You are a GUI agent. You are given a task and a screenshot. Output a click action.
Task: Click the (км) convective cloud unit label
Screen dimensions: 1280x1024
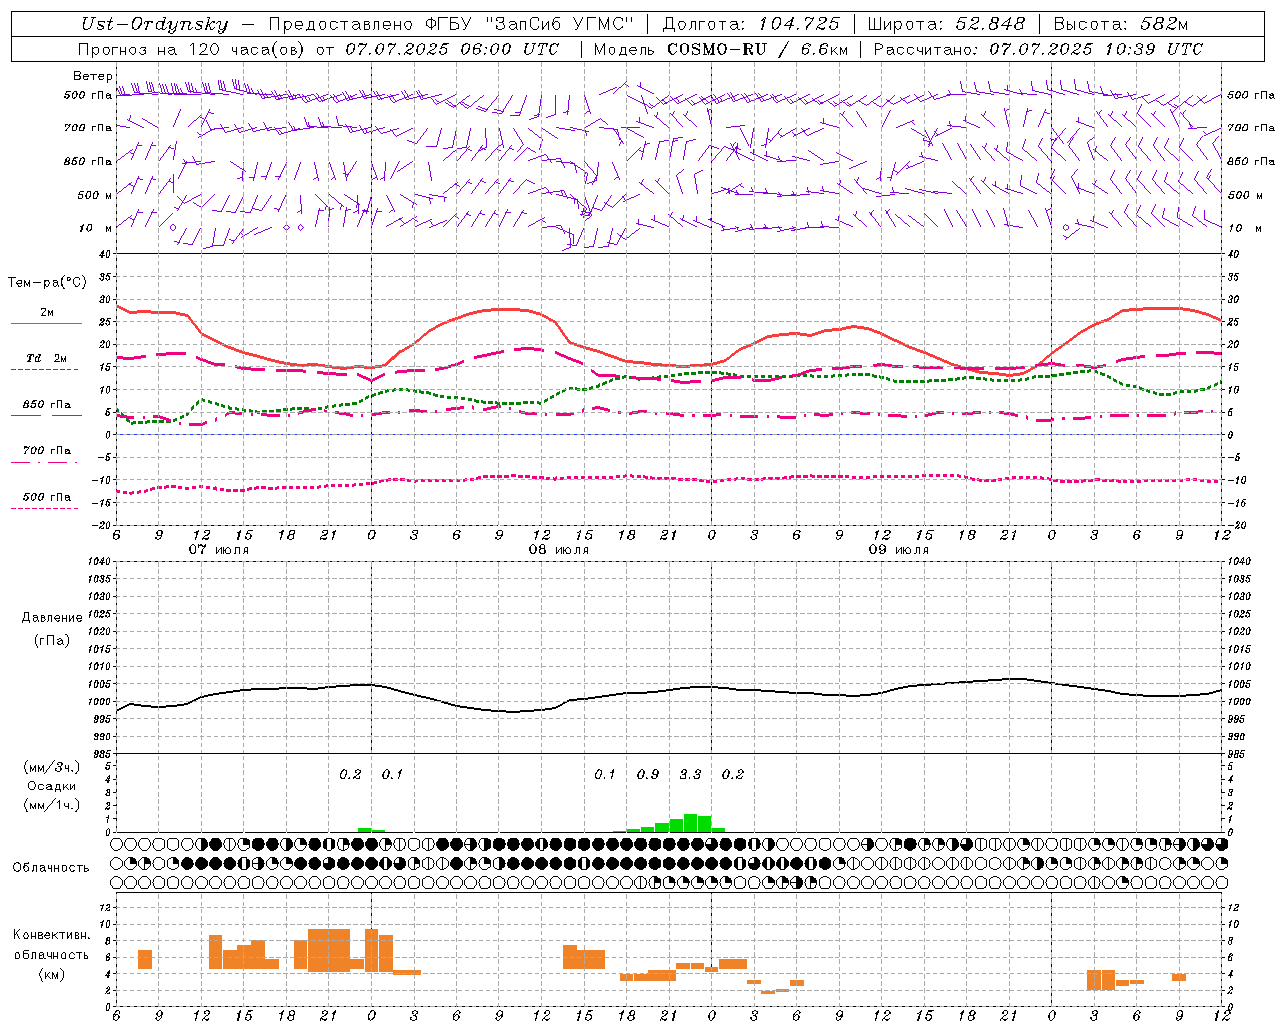coord(51,973)
